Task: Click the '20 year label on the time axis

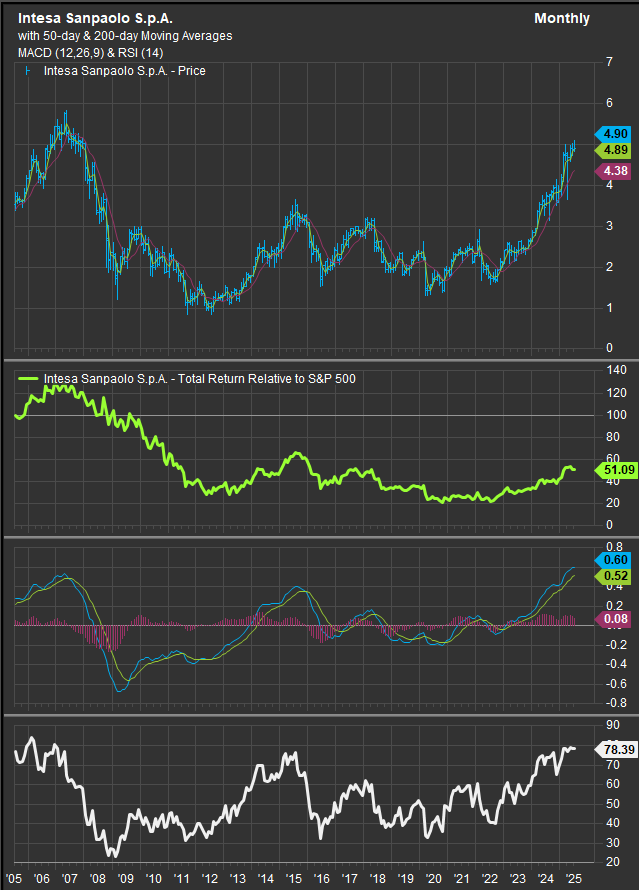Action: click(x=434, y=879)
